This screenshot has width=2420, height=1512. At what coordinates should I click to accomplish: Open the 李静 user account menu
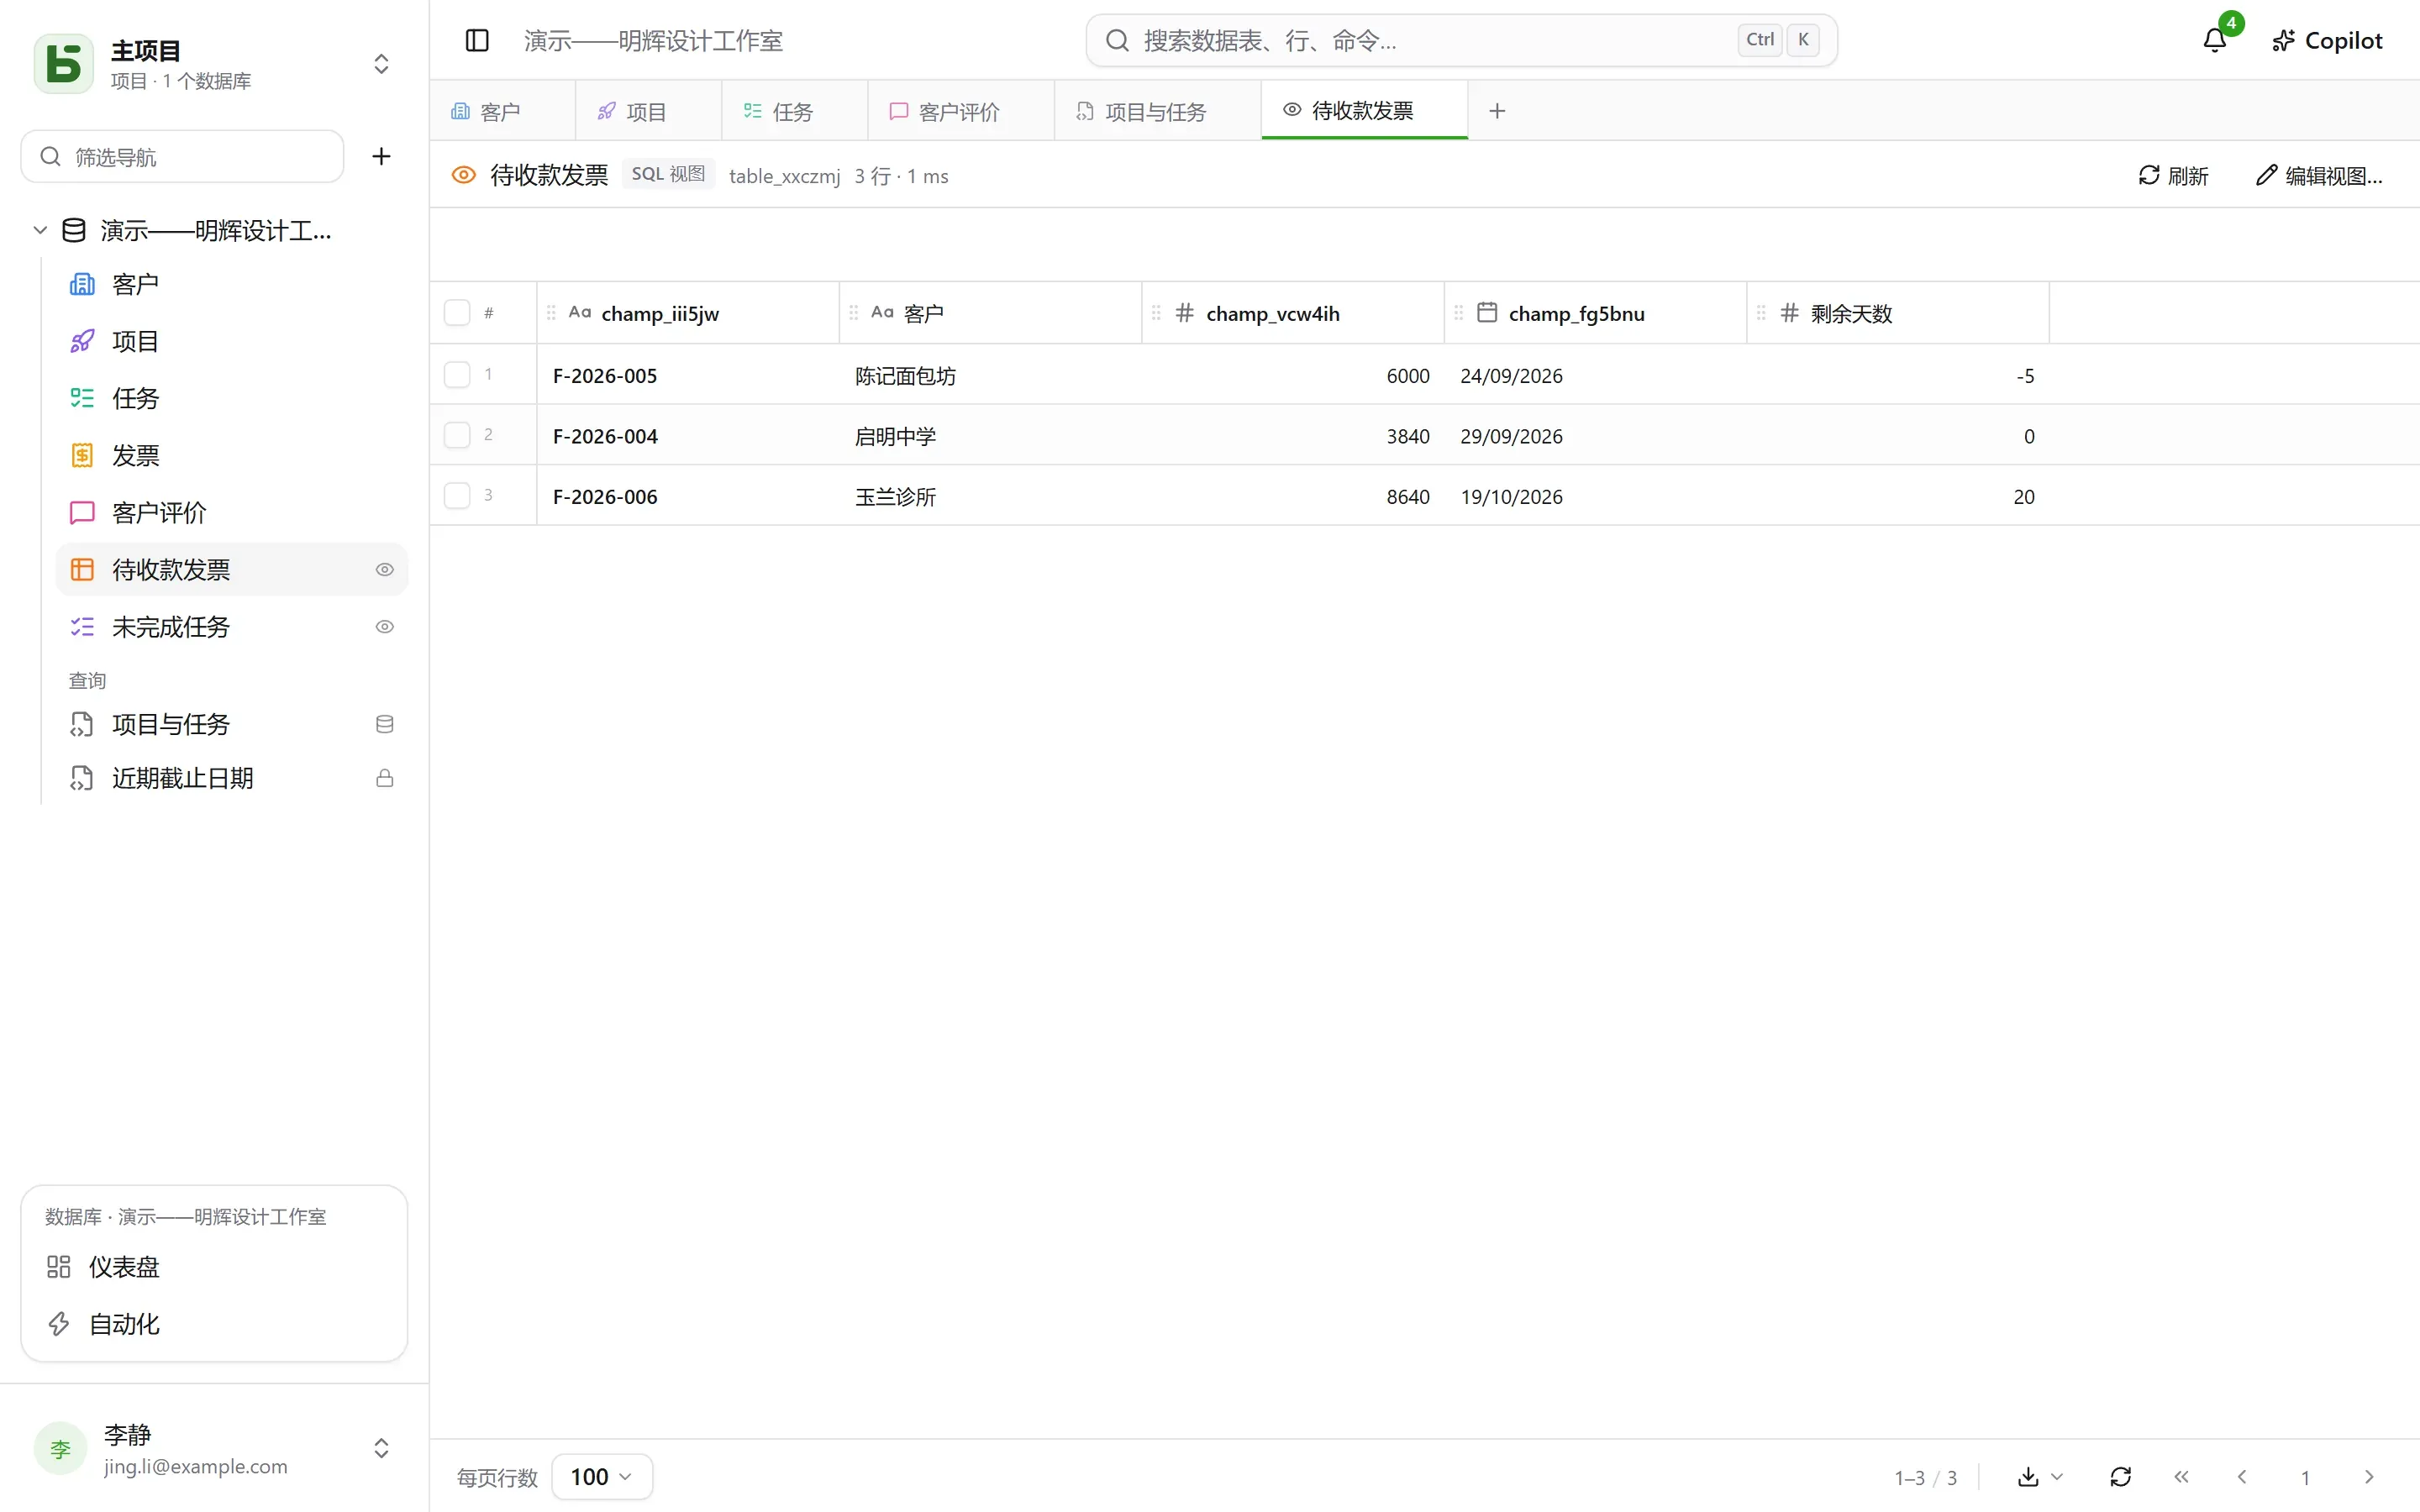point(214,1448)
